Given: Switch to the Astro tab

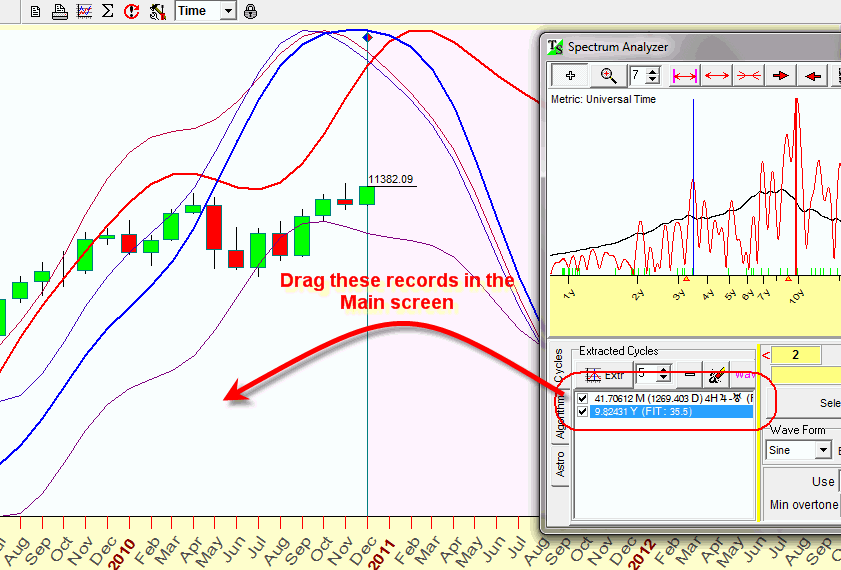Looking at the screenshot, I should (x=559, y=465).
